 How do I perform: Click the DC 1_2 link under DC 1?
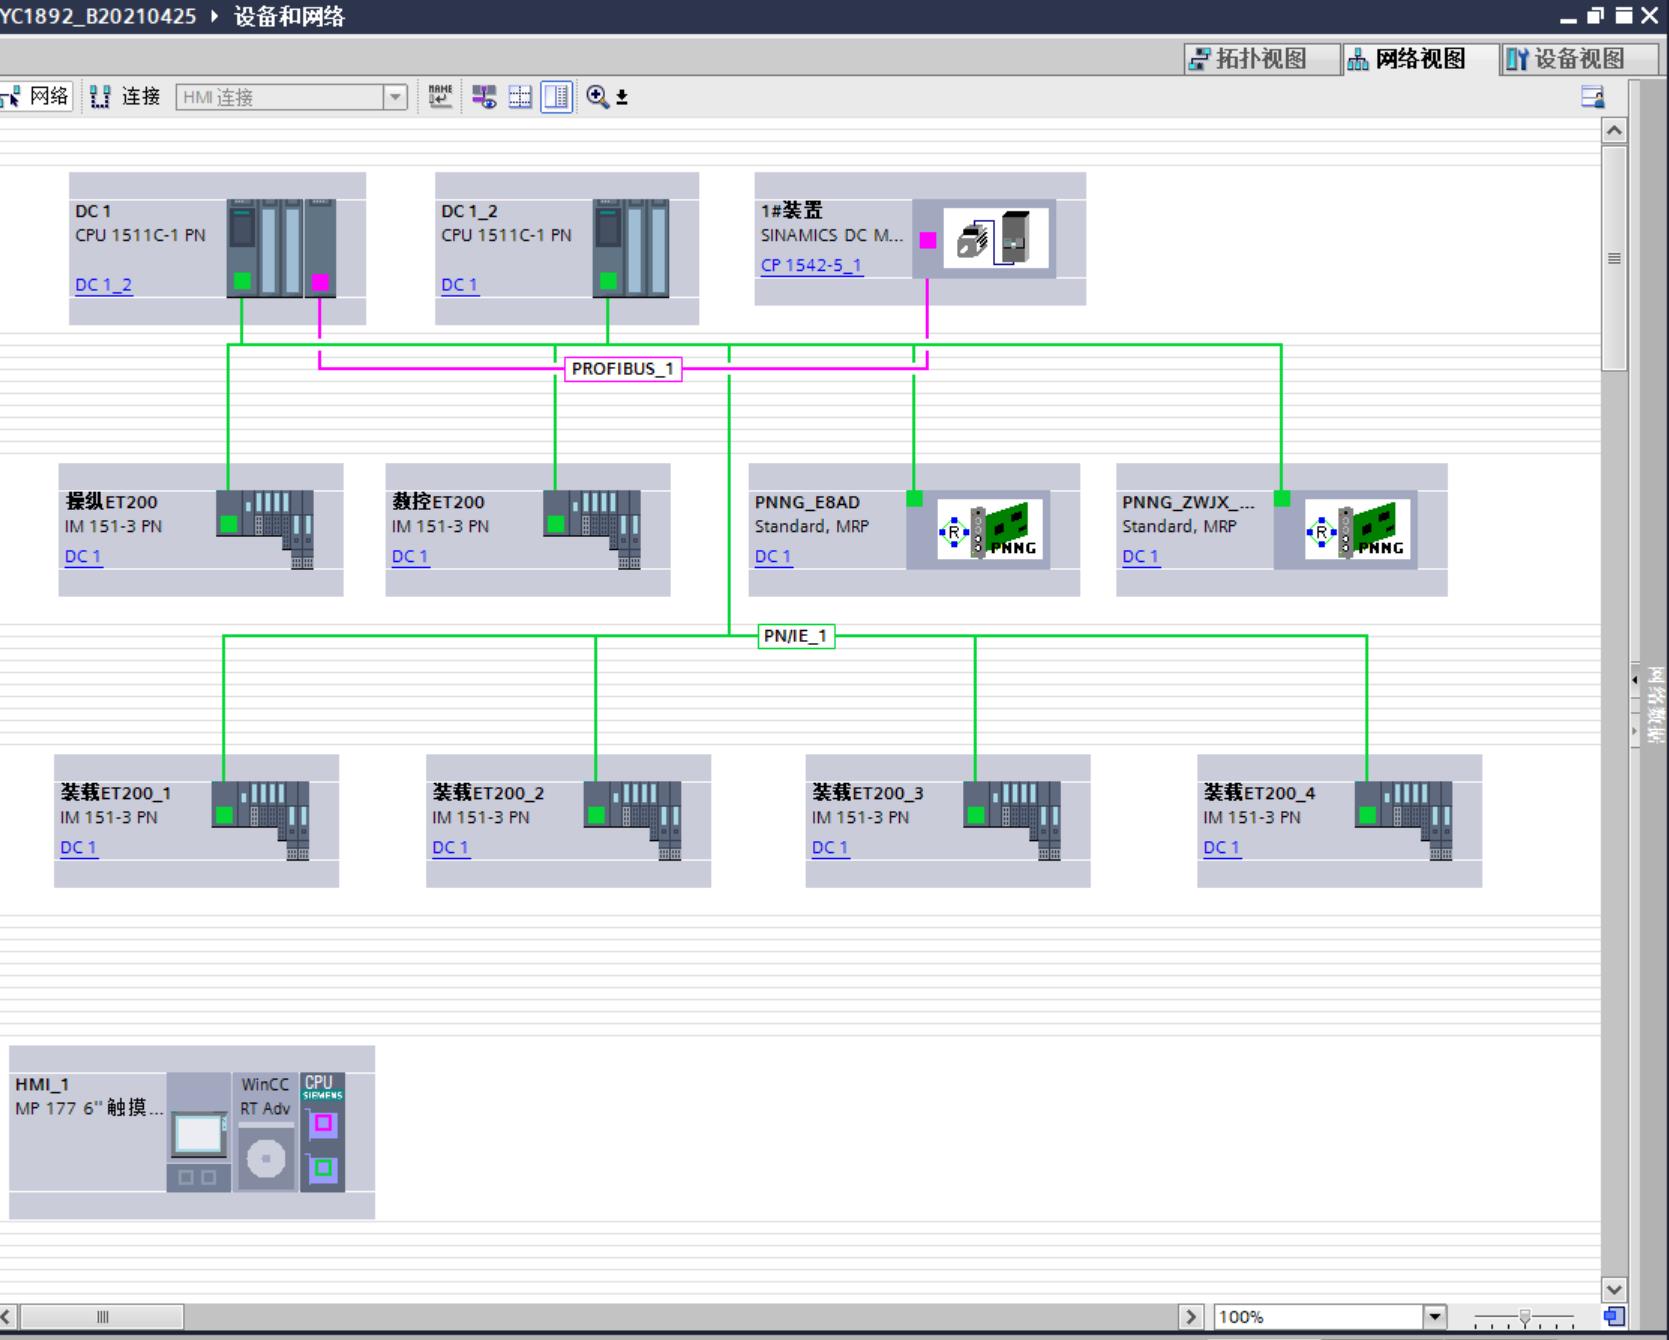[x=103, y=285]
